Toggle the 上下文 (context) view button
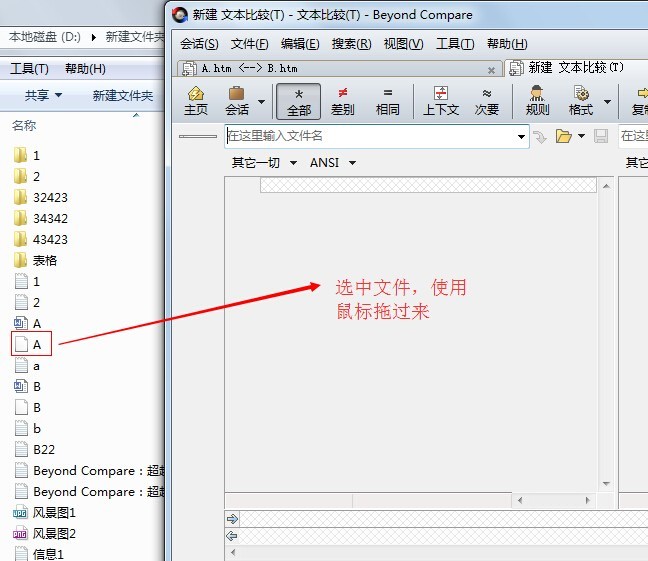The height and width of the screenshot is (561, 648). point(441,101)
